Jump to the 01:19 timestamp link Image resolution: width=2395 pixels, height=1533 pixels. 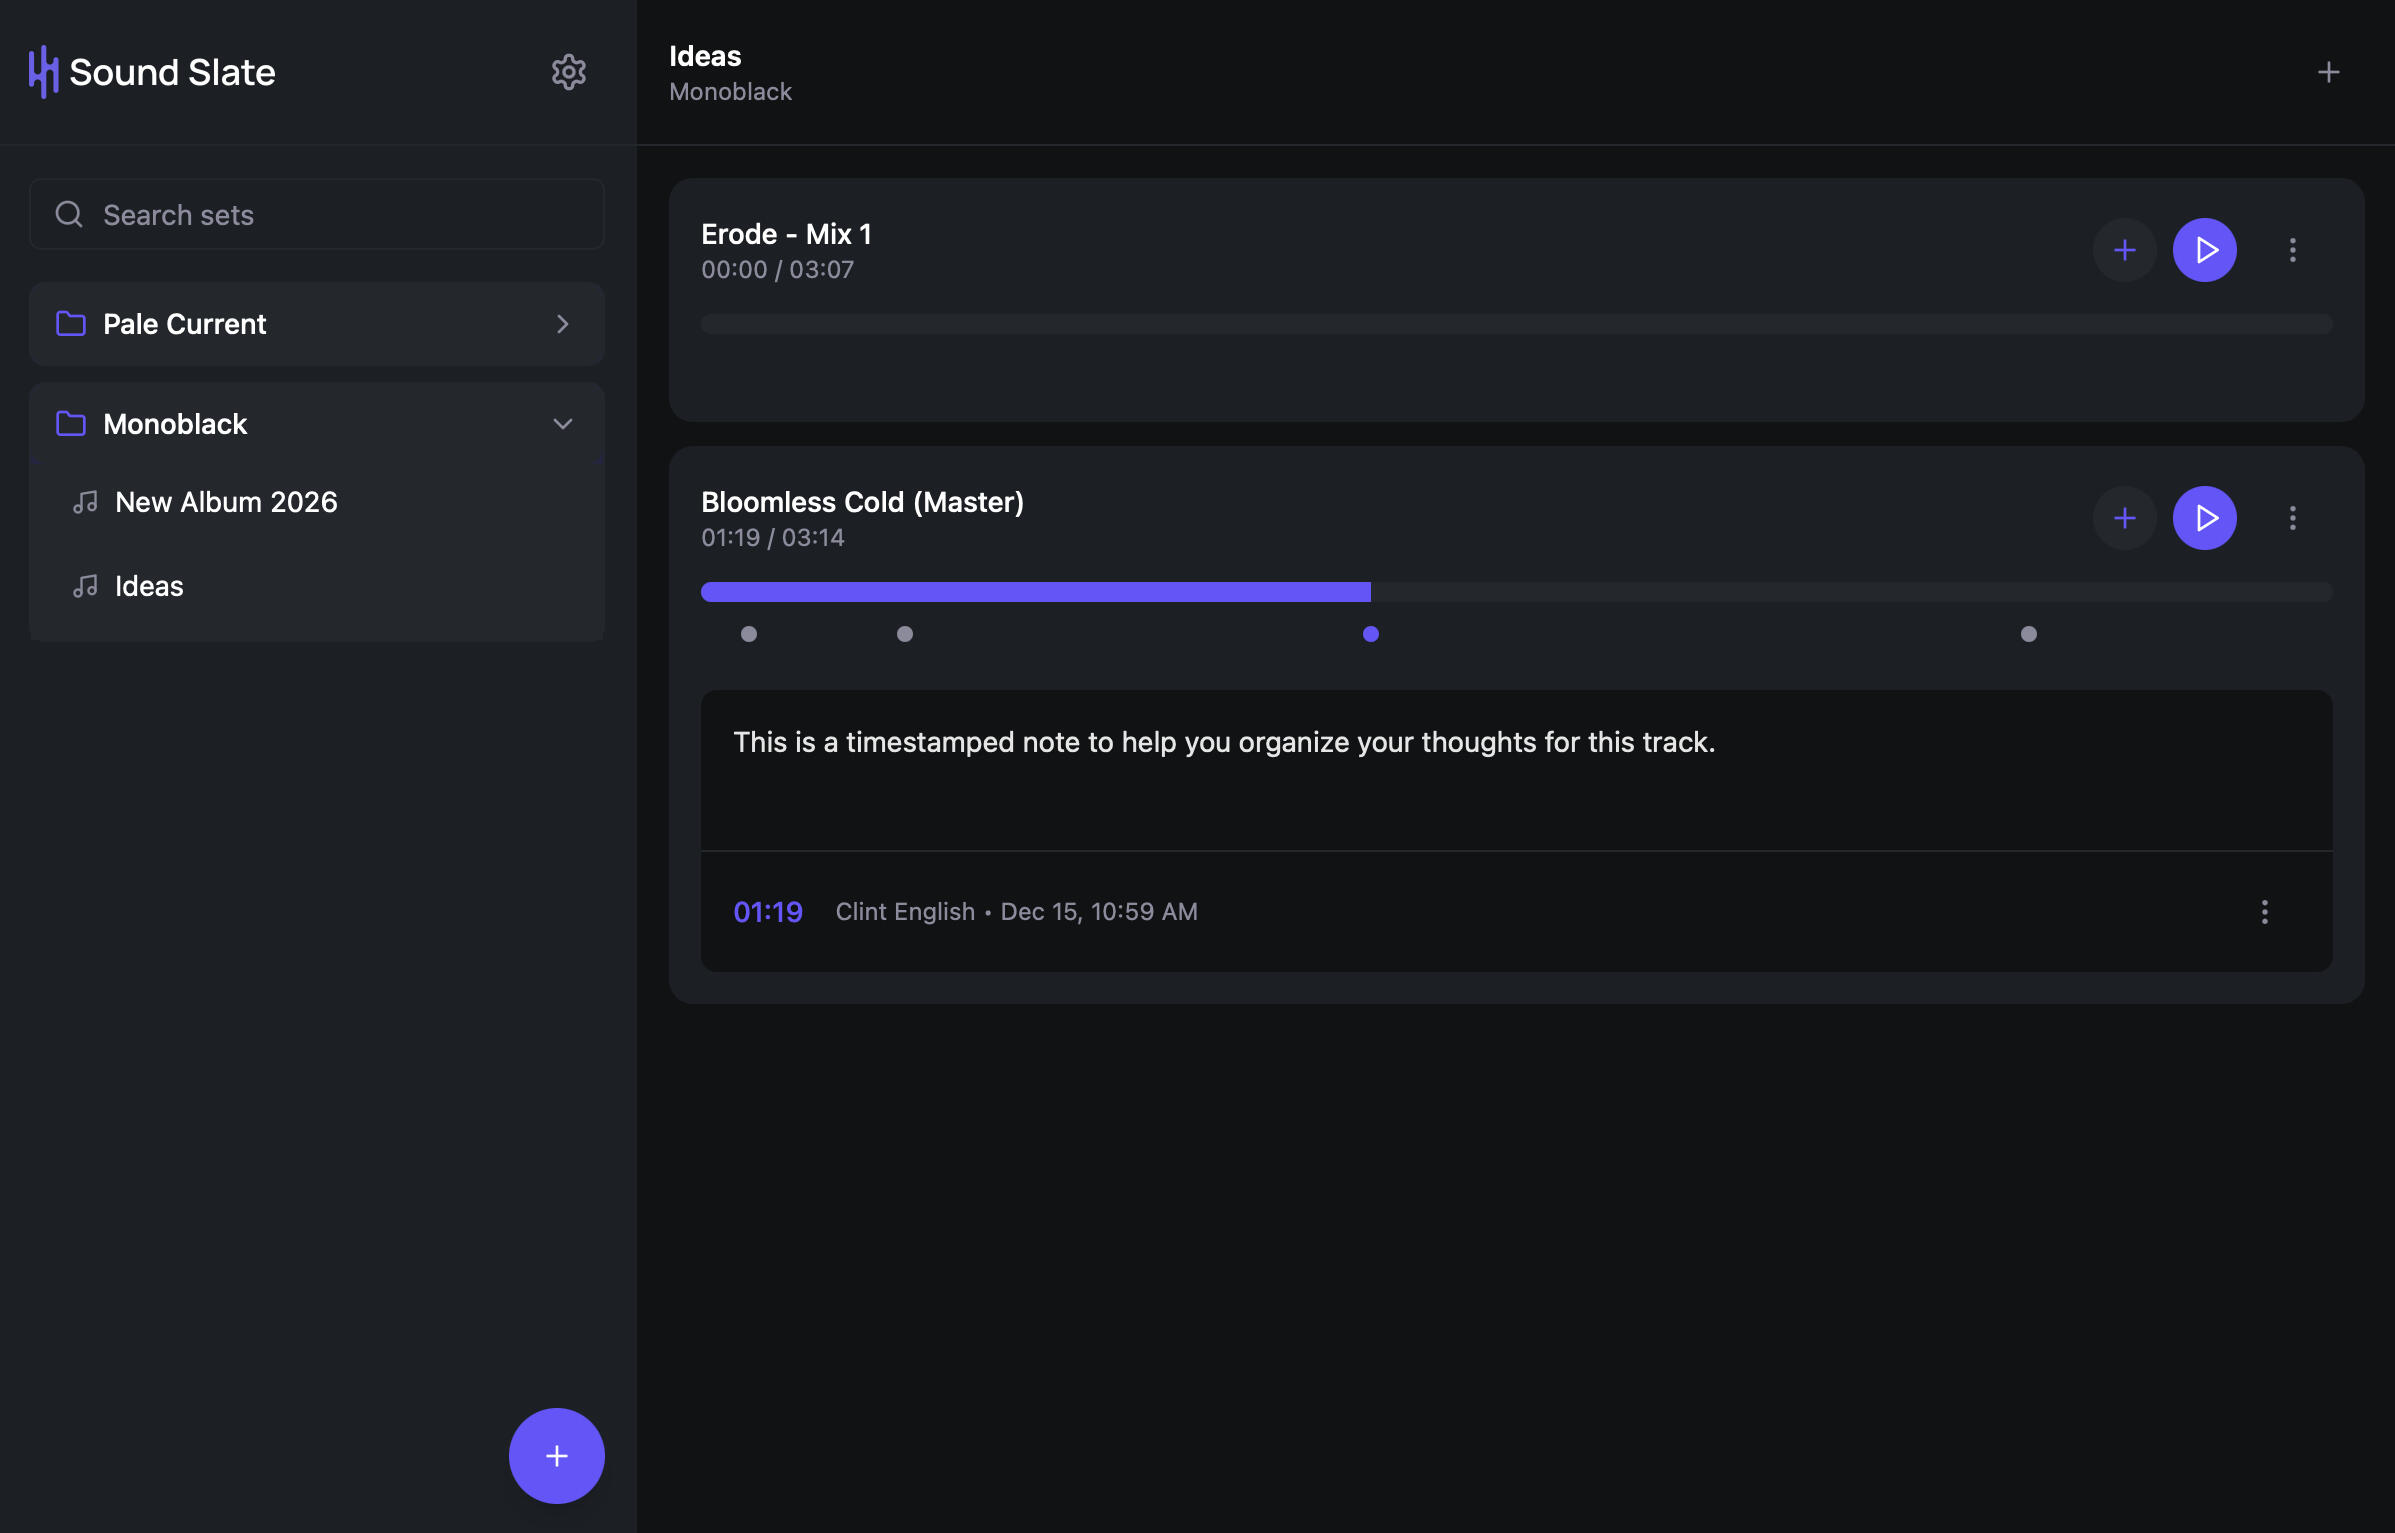(x=767, y=911)
